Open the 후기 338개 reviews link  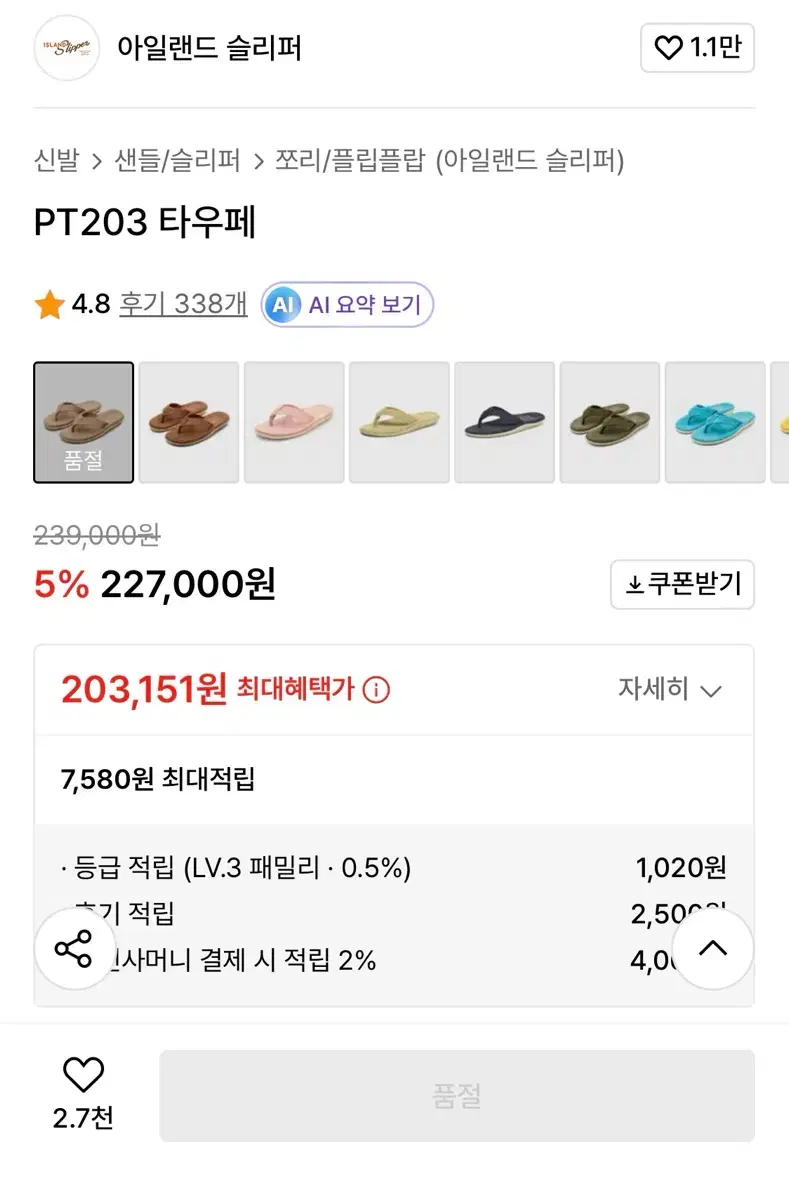pyautogui.click(x=183, y=304)
